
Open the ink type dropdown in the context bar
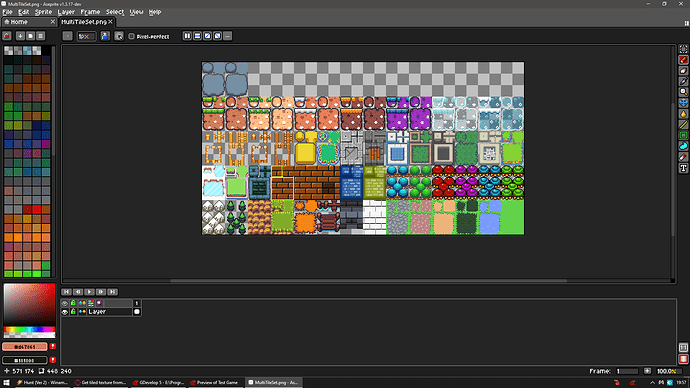(x=105, y=36)
